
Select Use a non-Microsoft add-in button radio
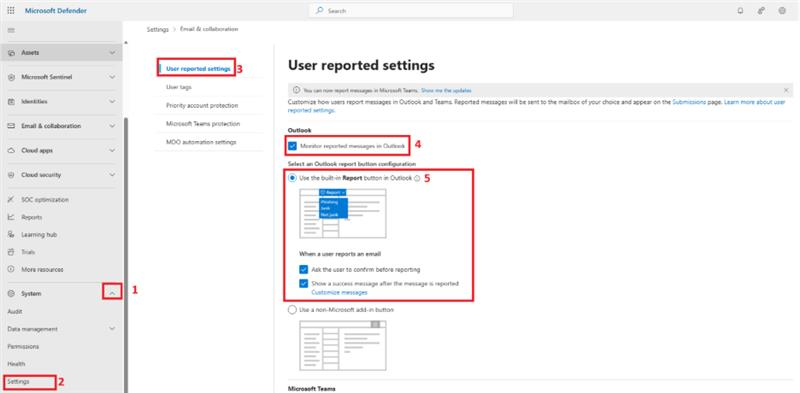coord(292,310)
